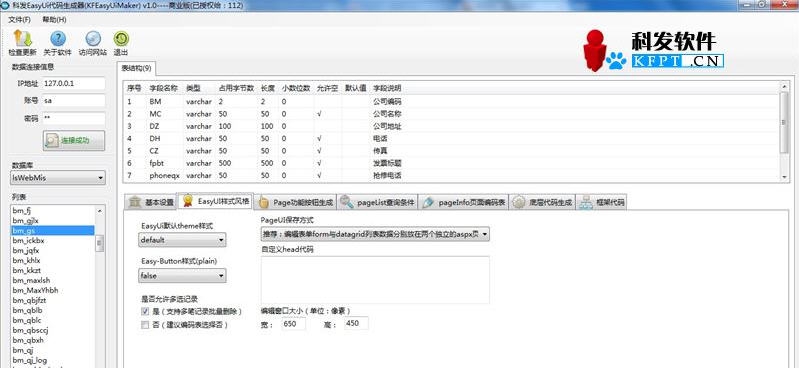Select bm_khlx in the table list
The width and height of the screenshot is (799, 368).
click(52, 260)
